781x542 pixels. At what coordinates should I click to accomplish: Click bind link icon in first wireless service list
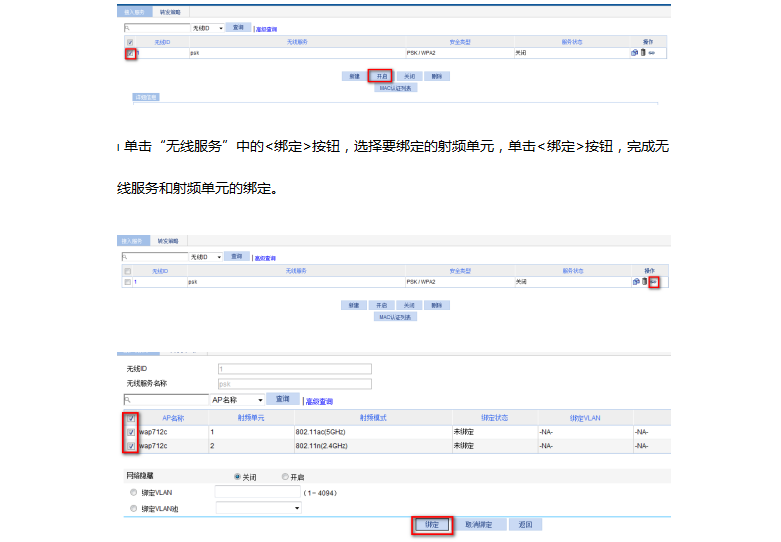[x=651, y=53]
